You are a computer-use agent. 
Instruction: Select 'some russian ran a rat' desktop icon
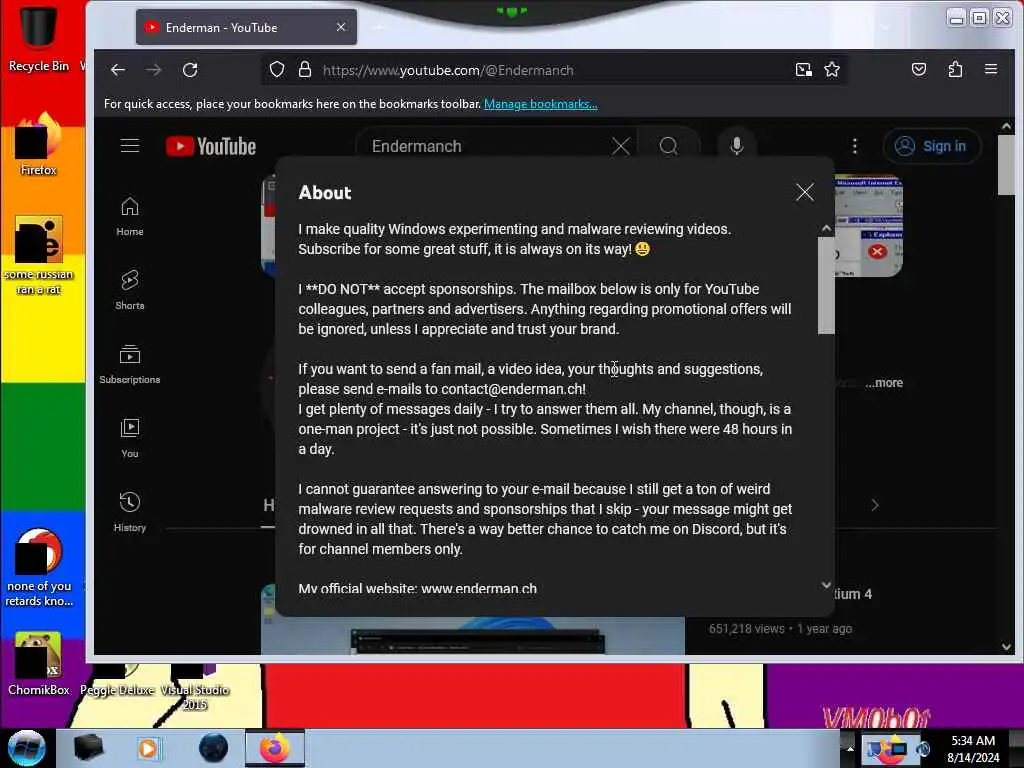pyautogui.click(x=39, y=255)
